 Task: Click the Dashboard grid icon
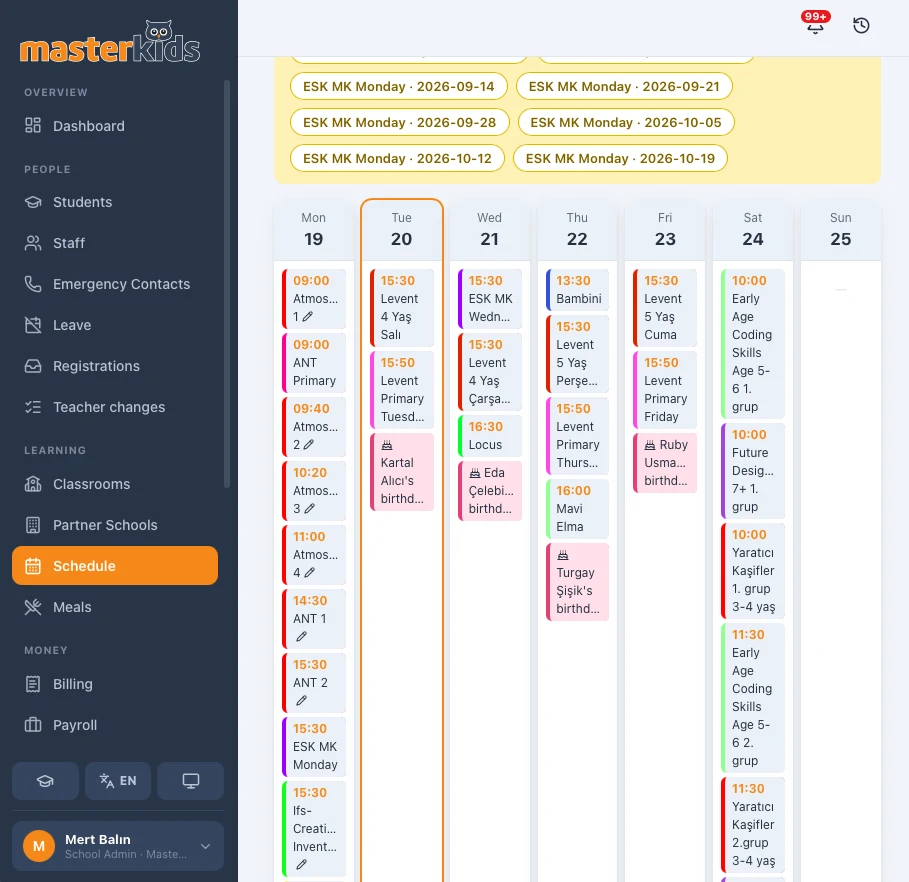click(x=33, y=126)
